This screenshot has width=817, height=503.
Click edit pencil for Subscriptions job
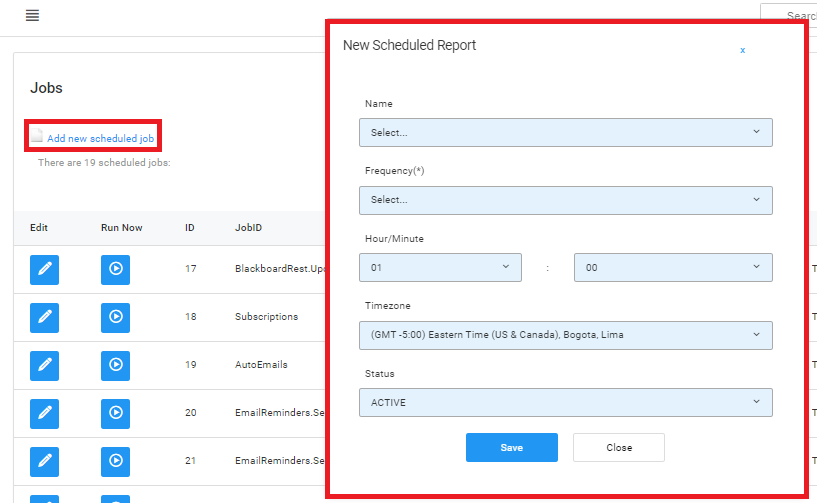pos(44,317)
